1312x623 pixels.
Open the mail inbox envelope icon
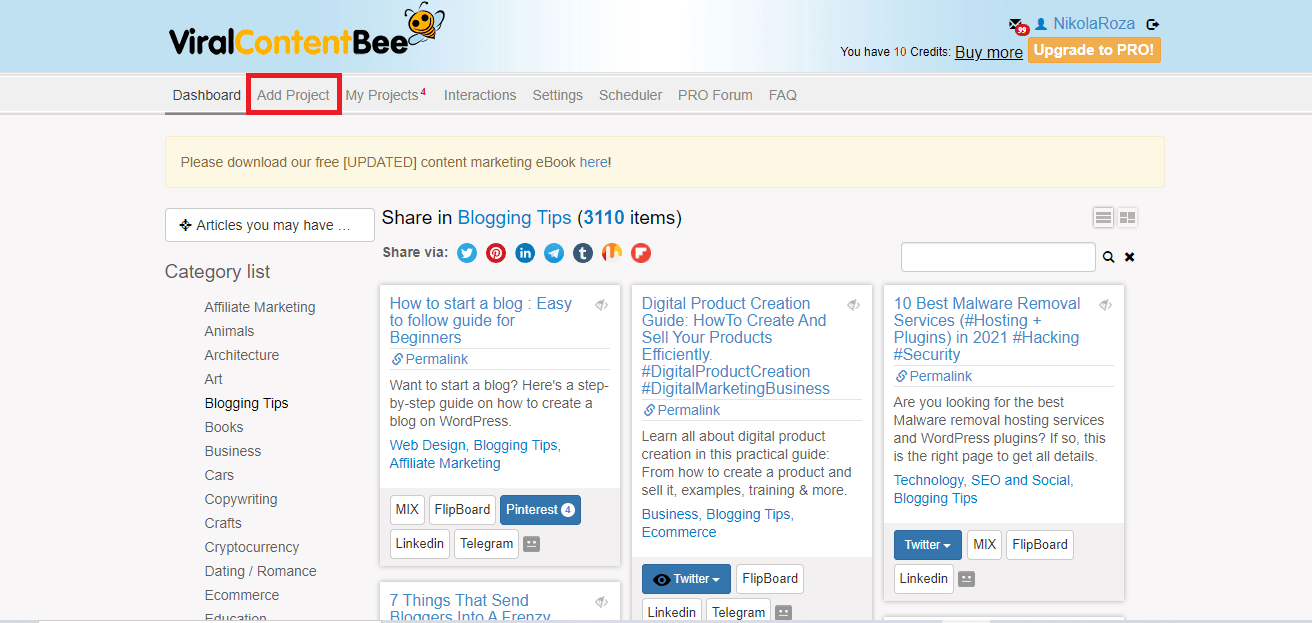tap(1016, 24)
